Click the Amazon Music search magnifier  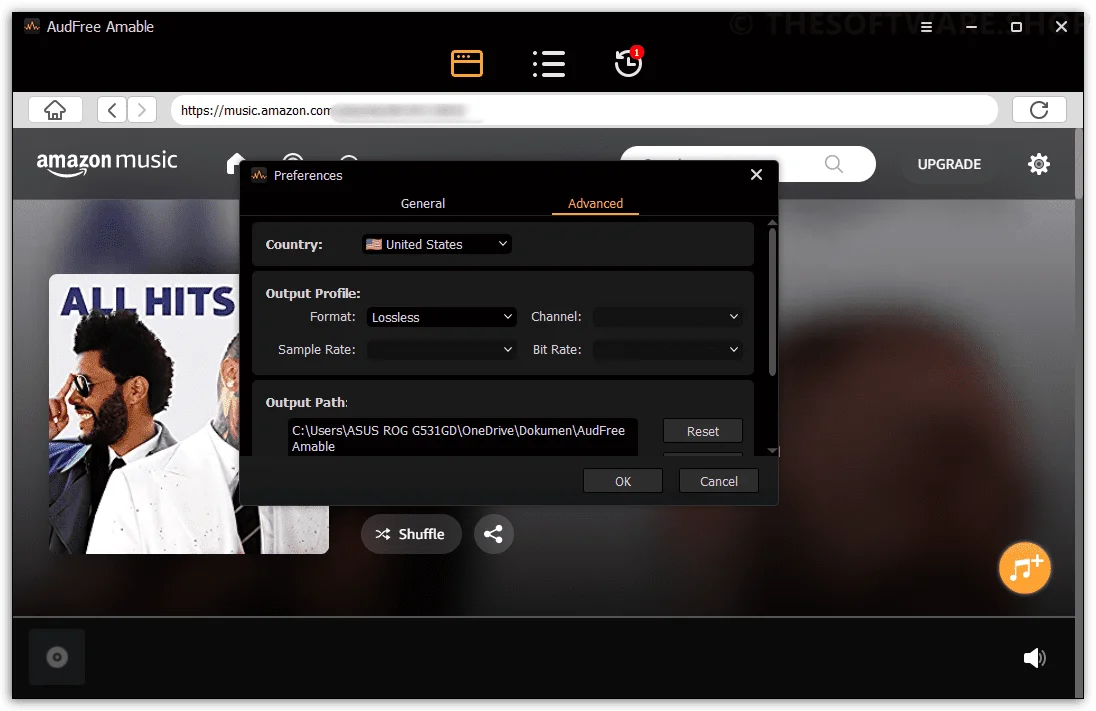(833, 164)
